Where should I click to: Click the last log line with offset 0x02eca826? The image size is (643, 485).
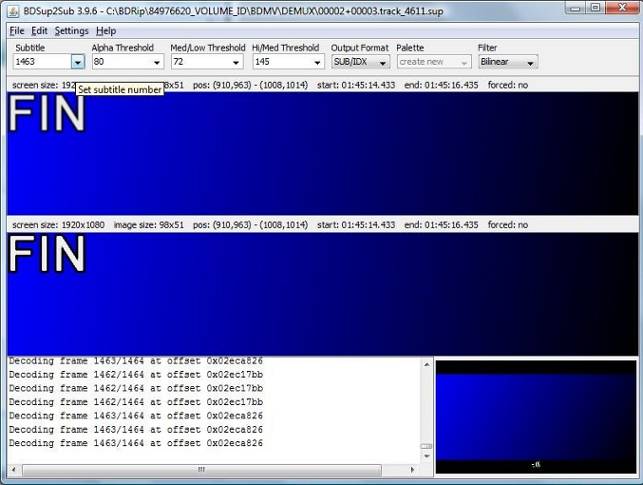tap(136, 443)
